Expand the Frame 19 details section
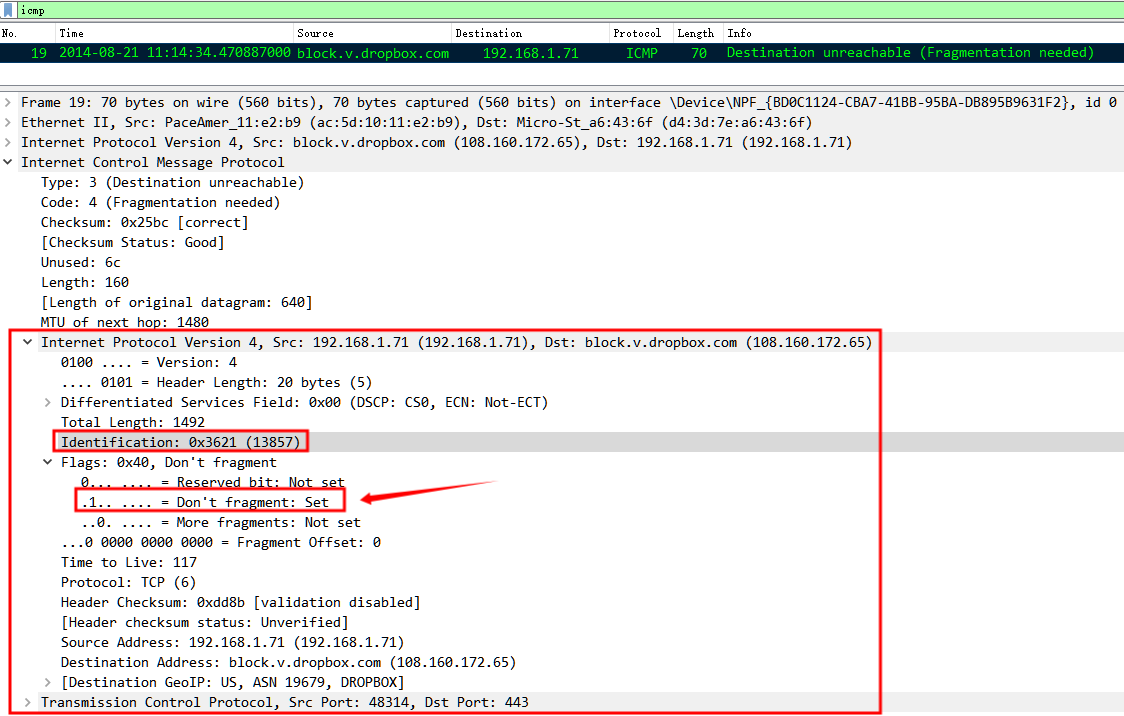Image resolution: width=1124 pixels, height=716 pixels. [x=8, y=101]
